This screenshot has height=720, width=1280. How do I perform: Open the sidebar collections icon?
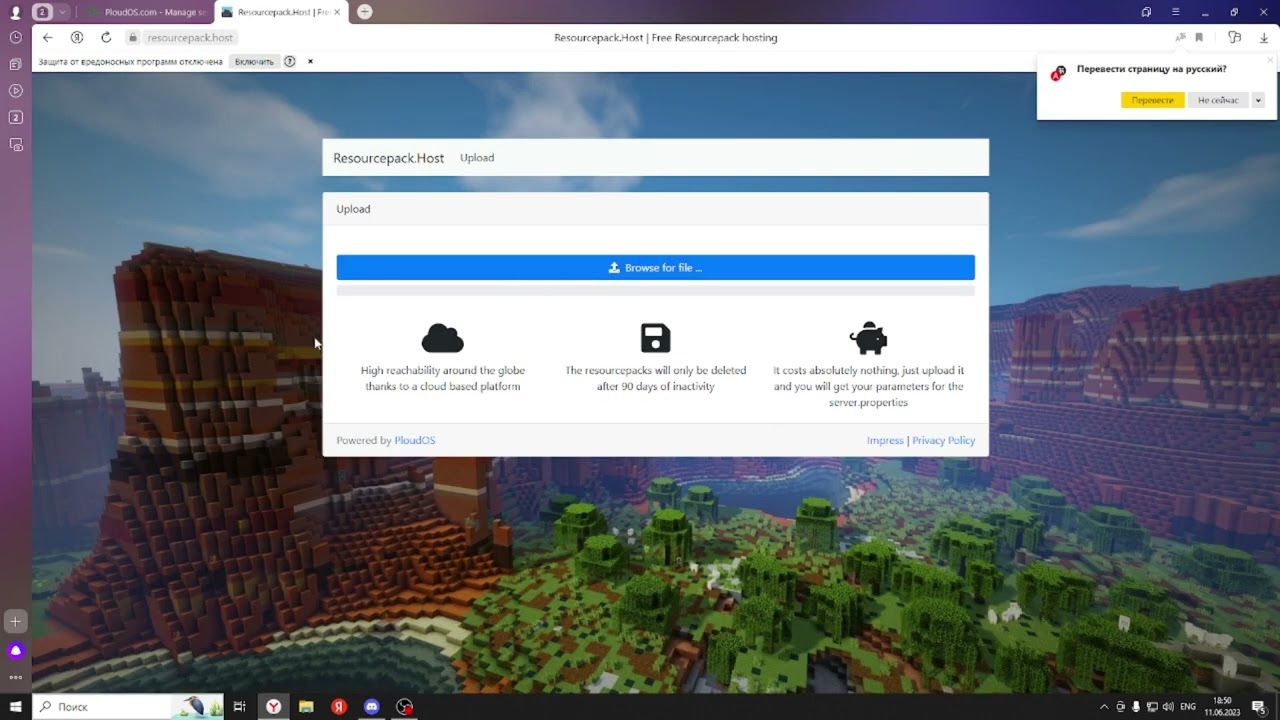coord(15,64)
